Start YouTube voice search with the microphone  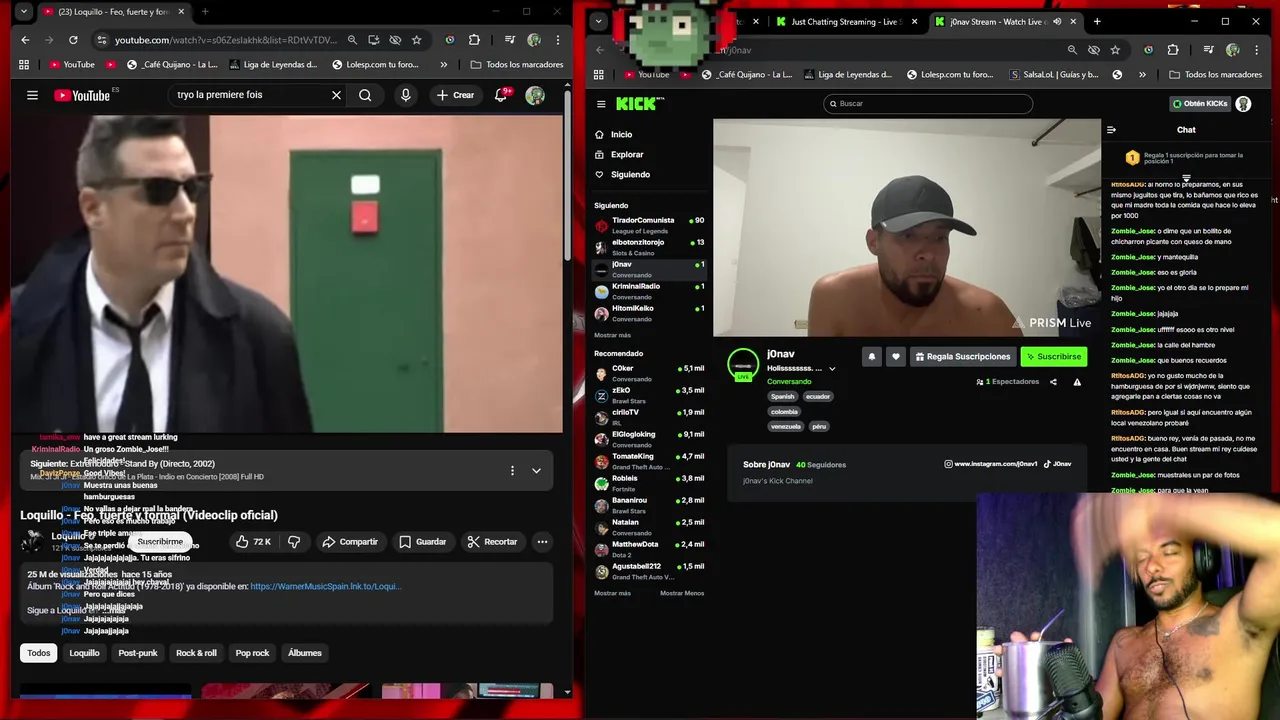pyautogui.click(x=405, y=95)
